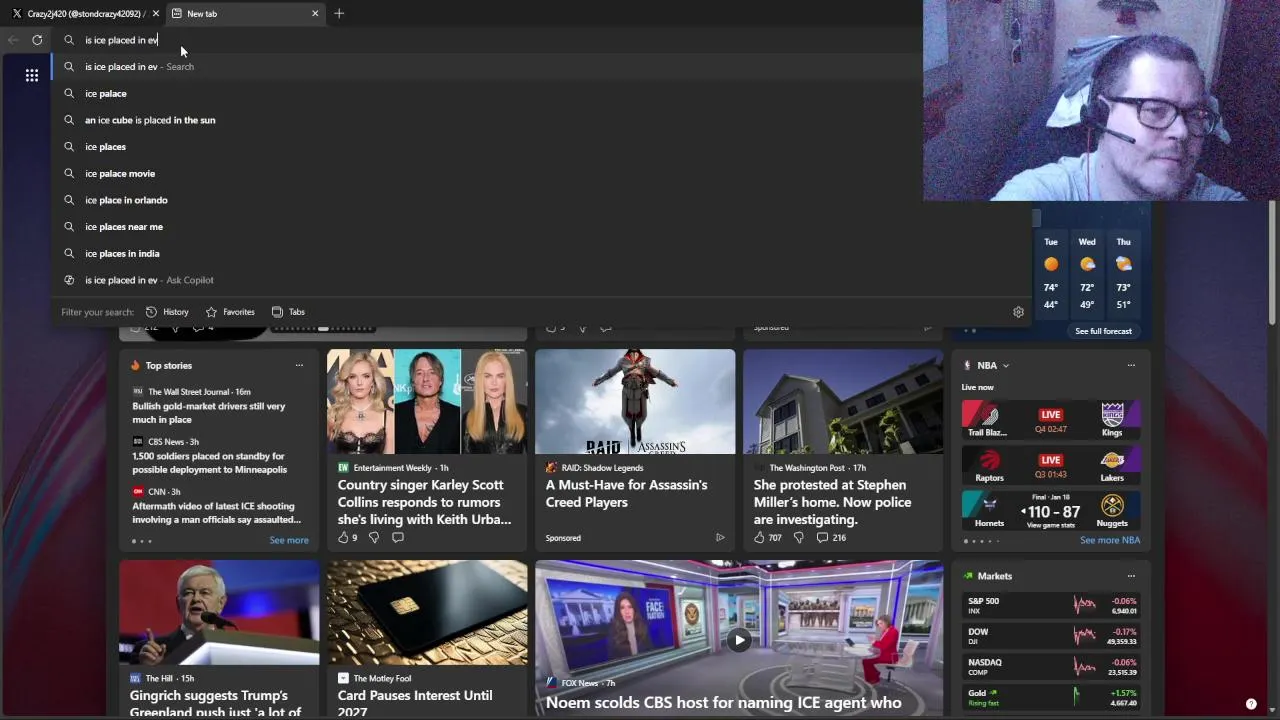Open a new tab with plus icon
This screenshot has height=720, width=1280.
coord(339,13)
